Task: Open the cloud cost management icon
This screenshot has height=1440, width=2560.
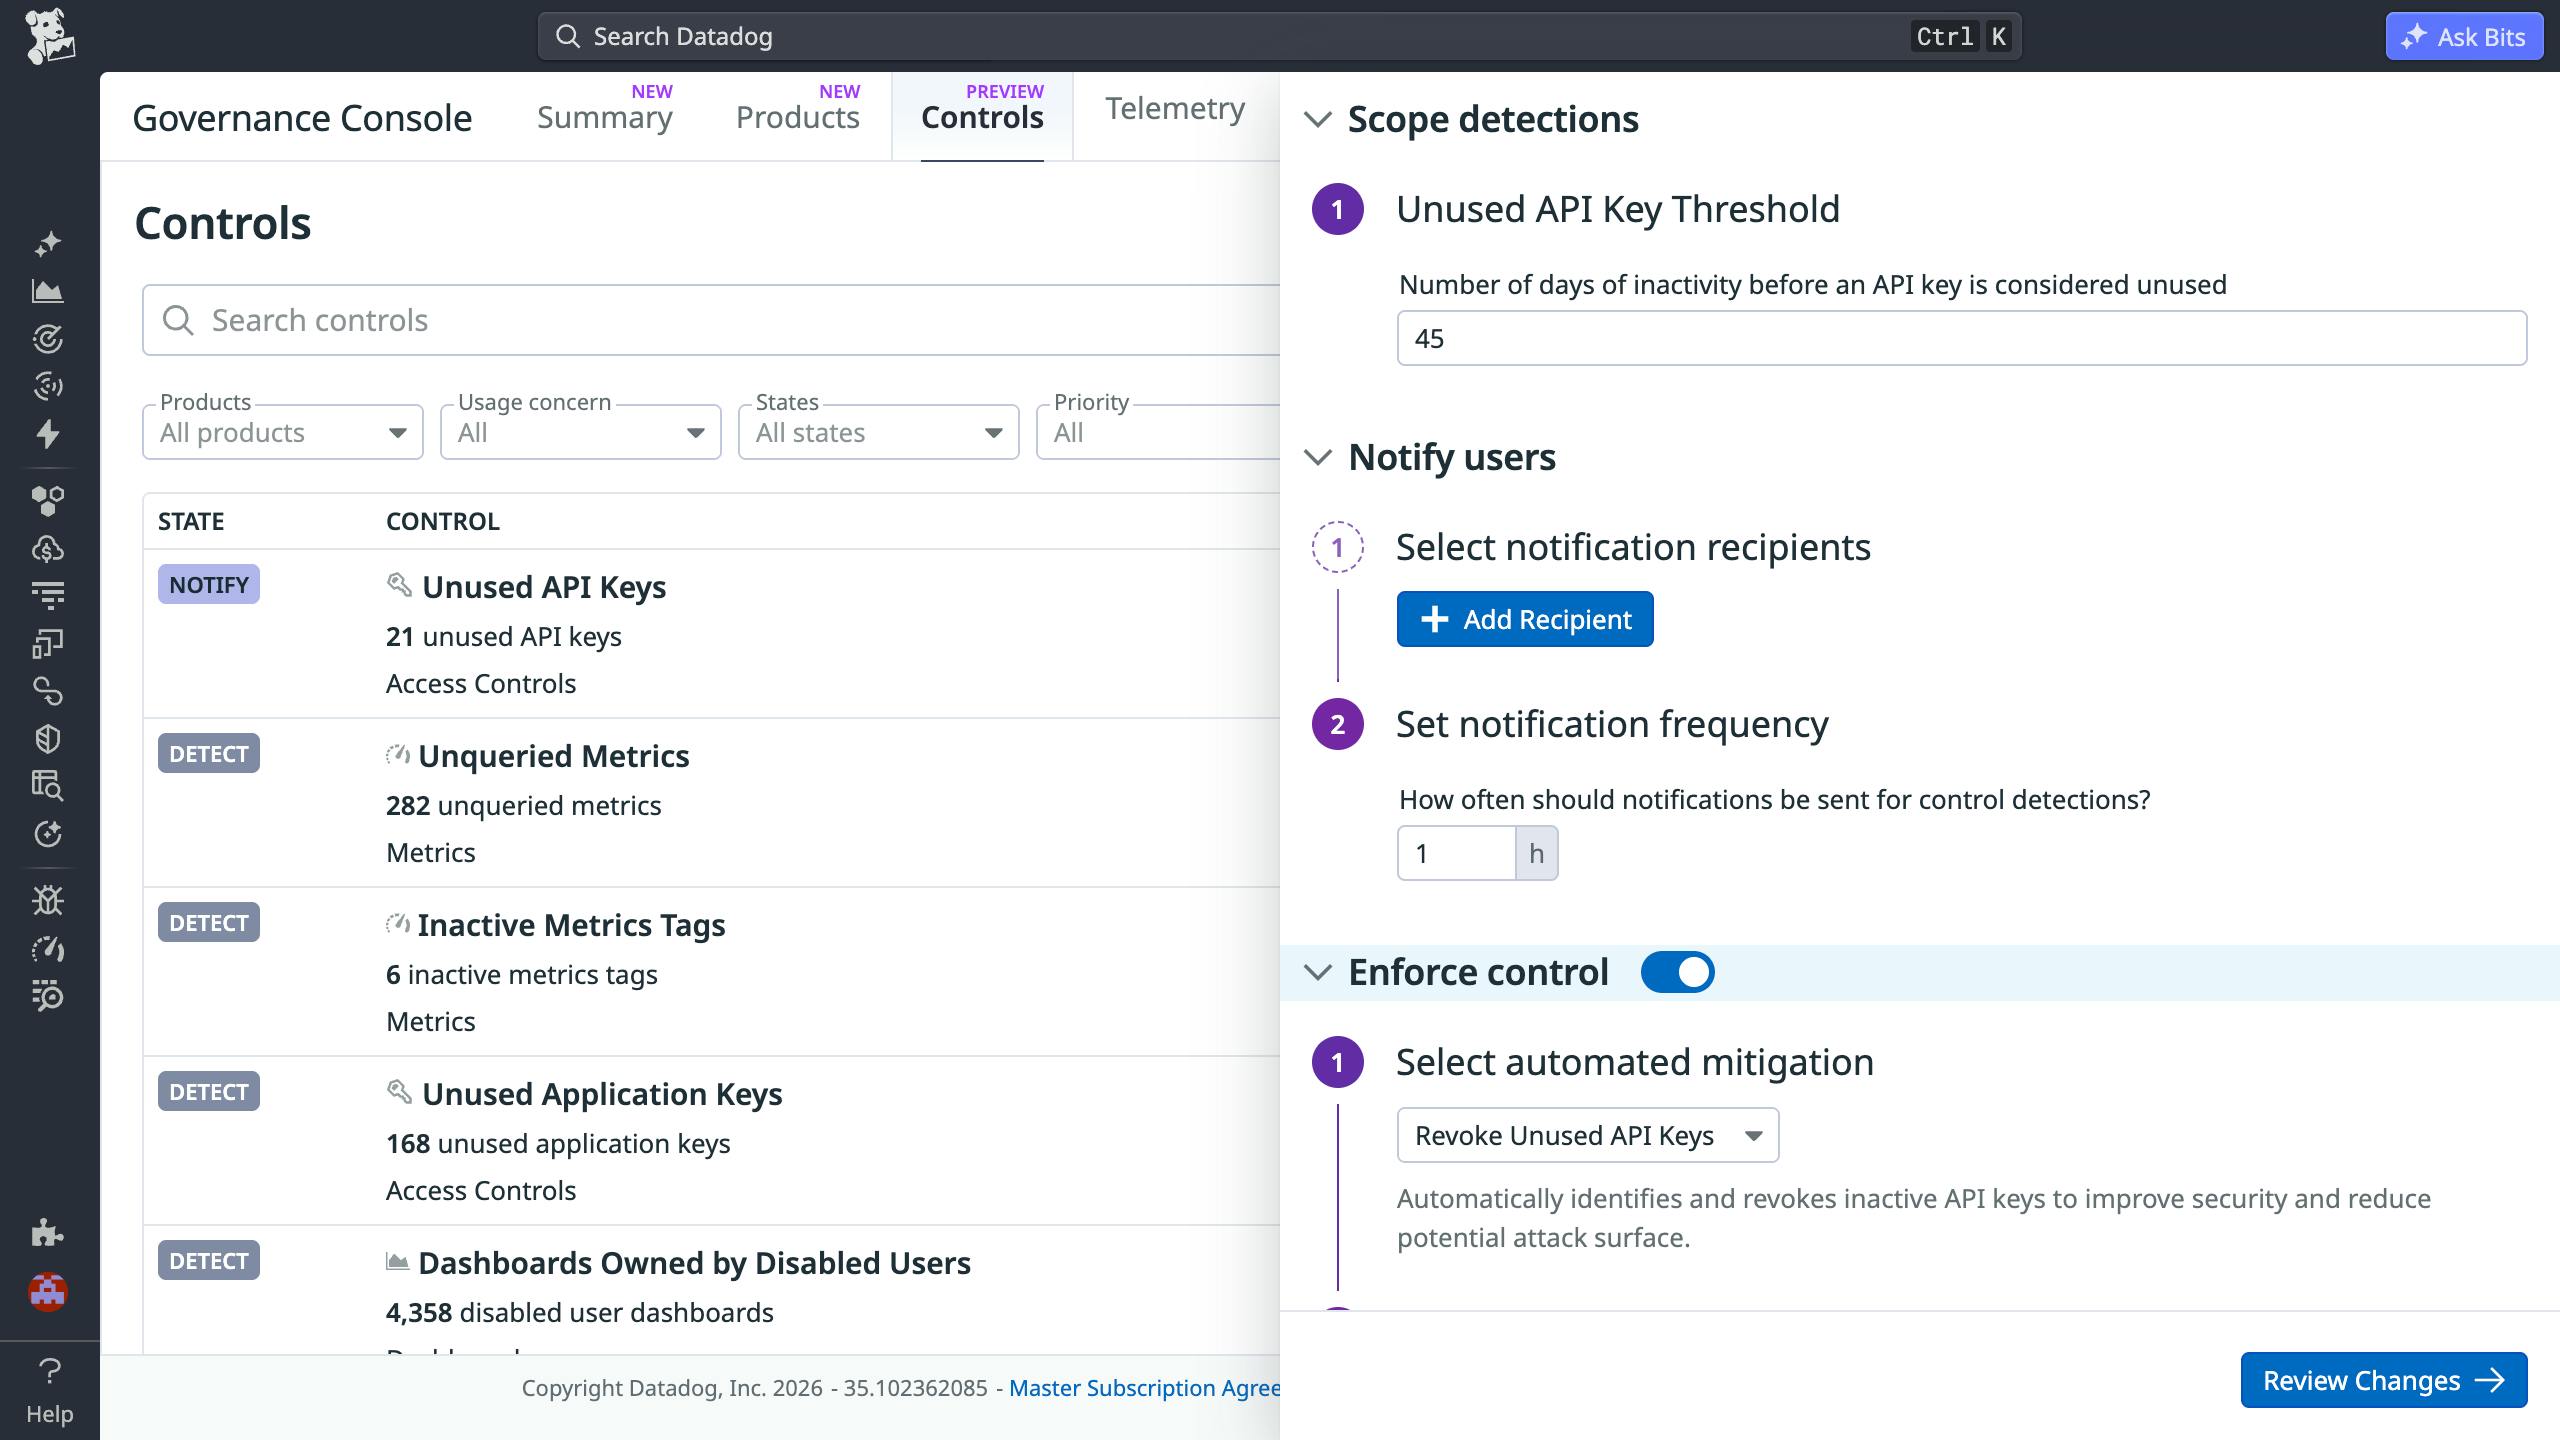Action: [x=47, y=549]
